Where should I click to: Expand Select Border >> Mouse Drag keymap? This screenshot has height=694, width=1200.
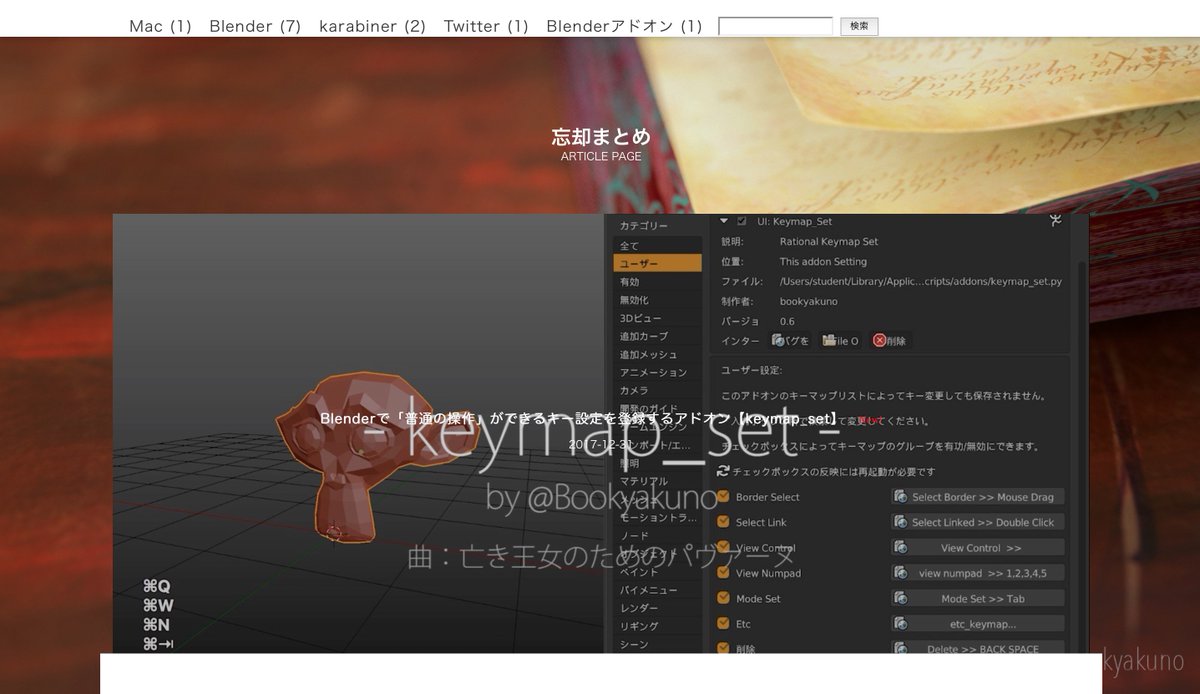pyautogui.click(x=978, y=497)
